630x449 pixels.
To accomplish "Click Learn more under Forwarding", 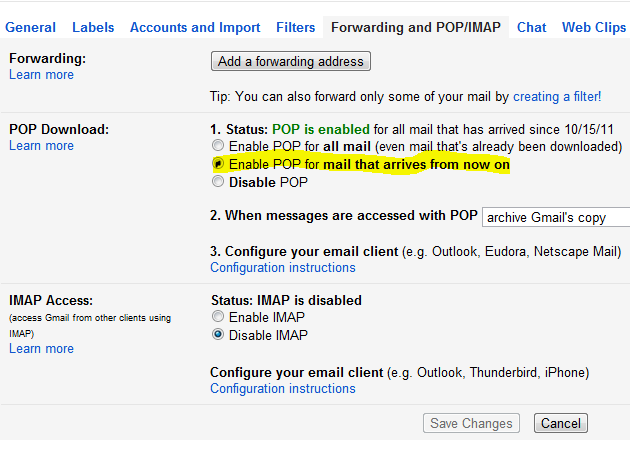I will tap(41, 75).
